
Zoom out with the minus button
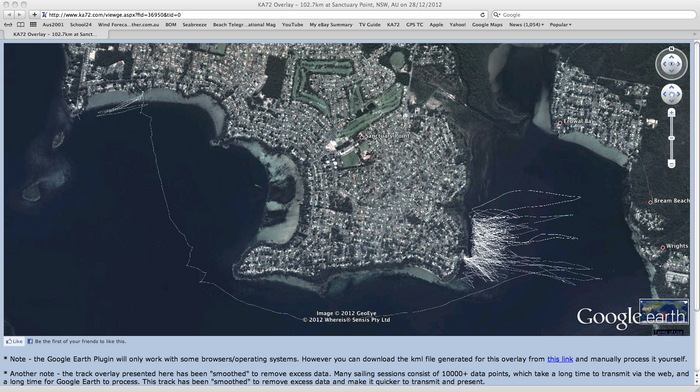[671, 164]
